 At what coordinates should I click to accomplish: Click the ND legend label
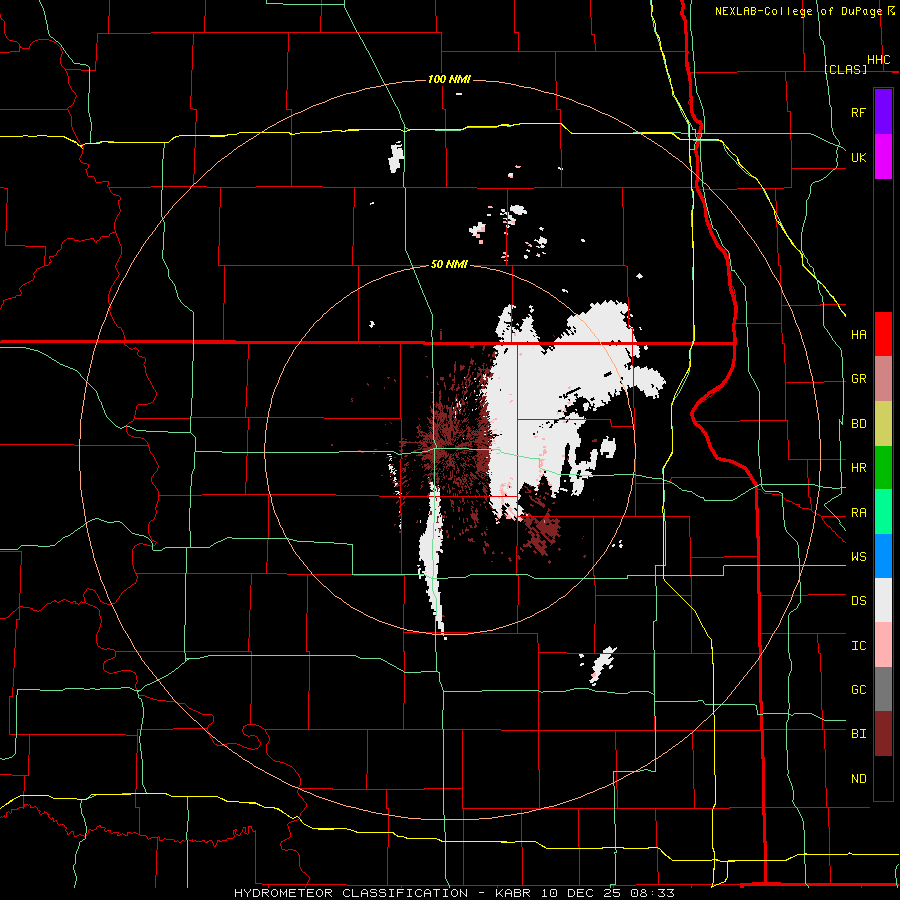(x=858, y=779)
